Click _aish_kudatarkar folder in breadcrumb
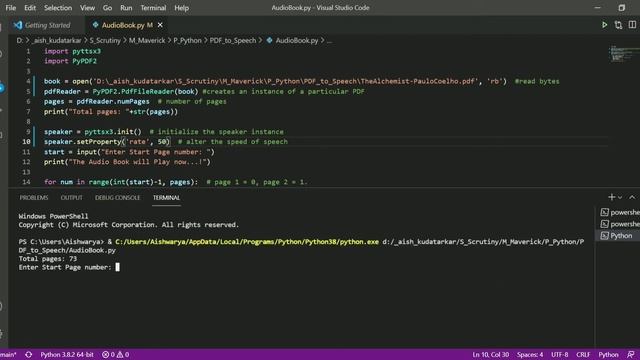The image size is (640, 360). 57,40
